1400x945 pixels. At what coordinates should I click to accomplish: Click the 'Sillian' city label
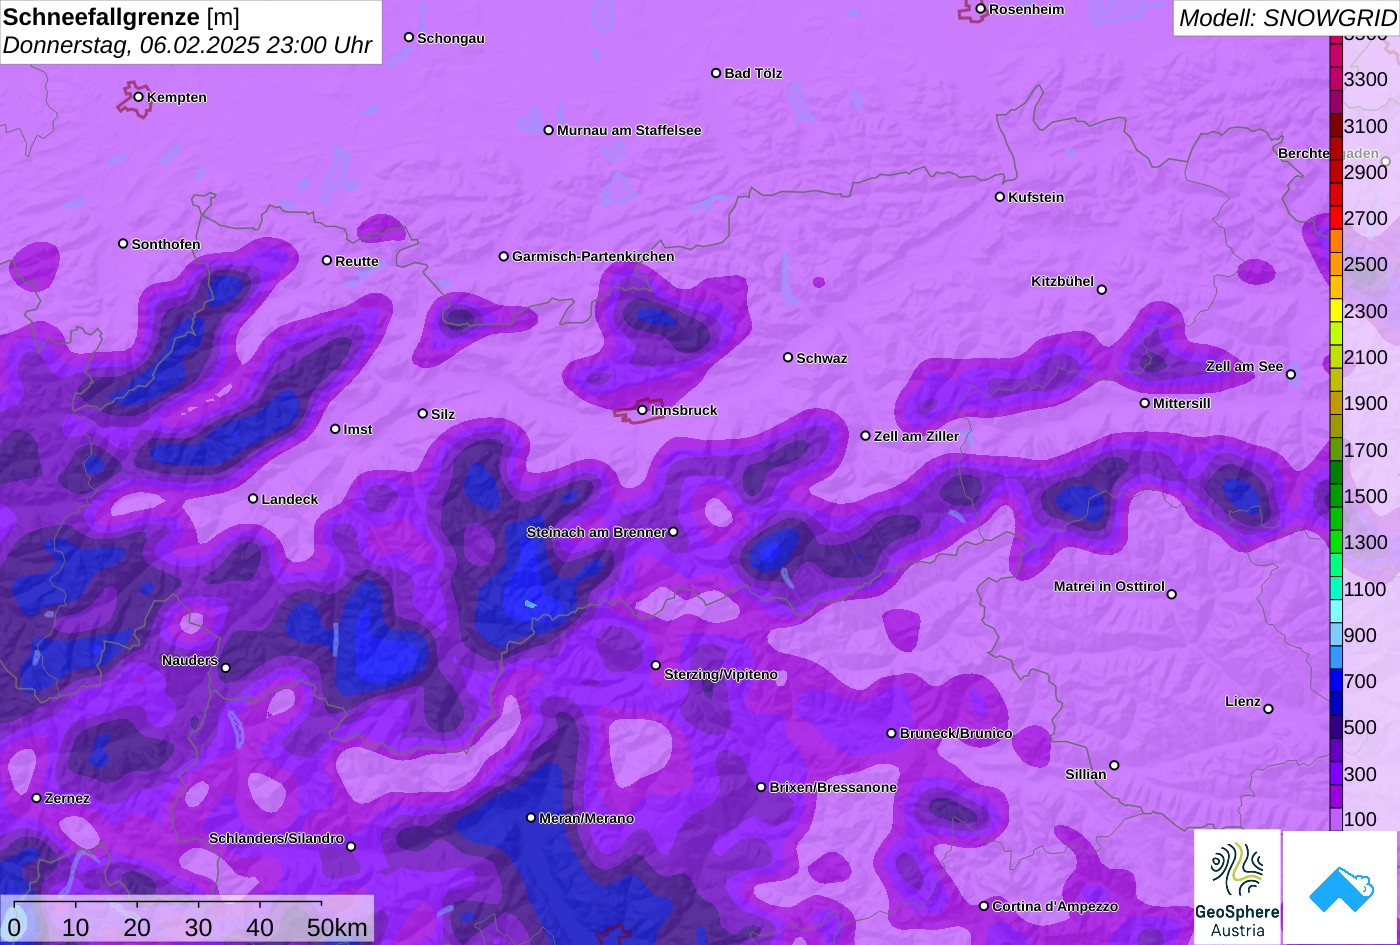point(1086,774)
